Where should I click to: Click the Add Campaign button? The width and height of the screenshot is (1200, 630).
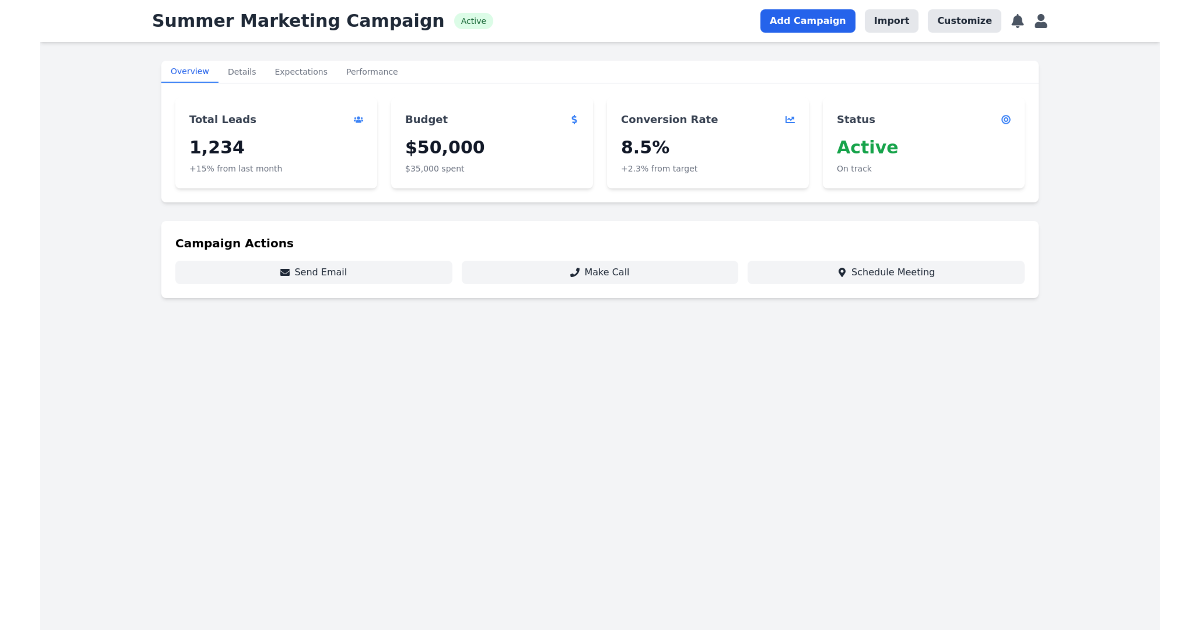click(807, 20)
